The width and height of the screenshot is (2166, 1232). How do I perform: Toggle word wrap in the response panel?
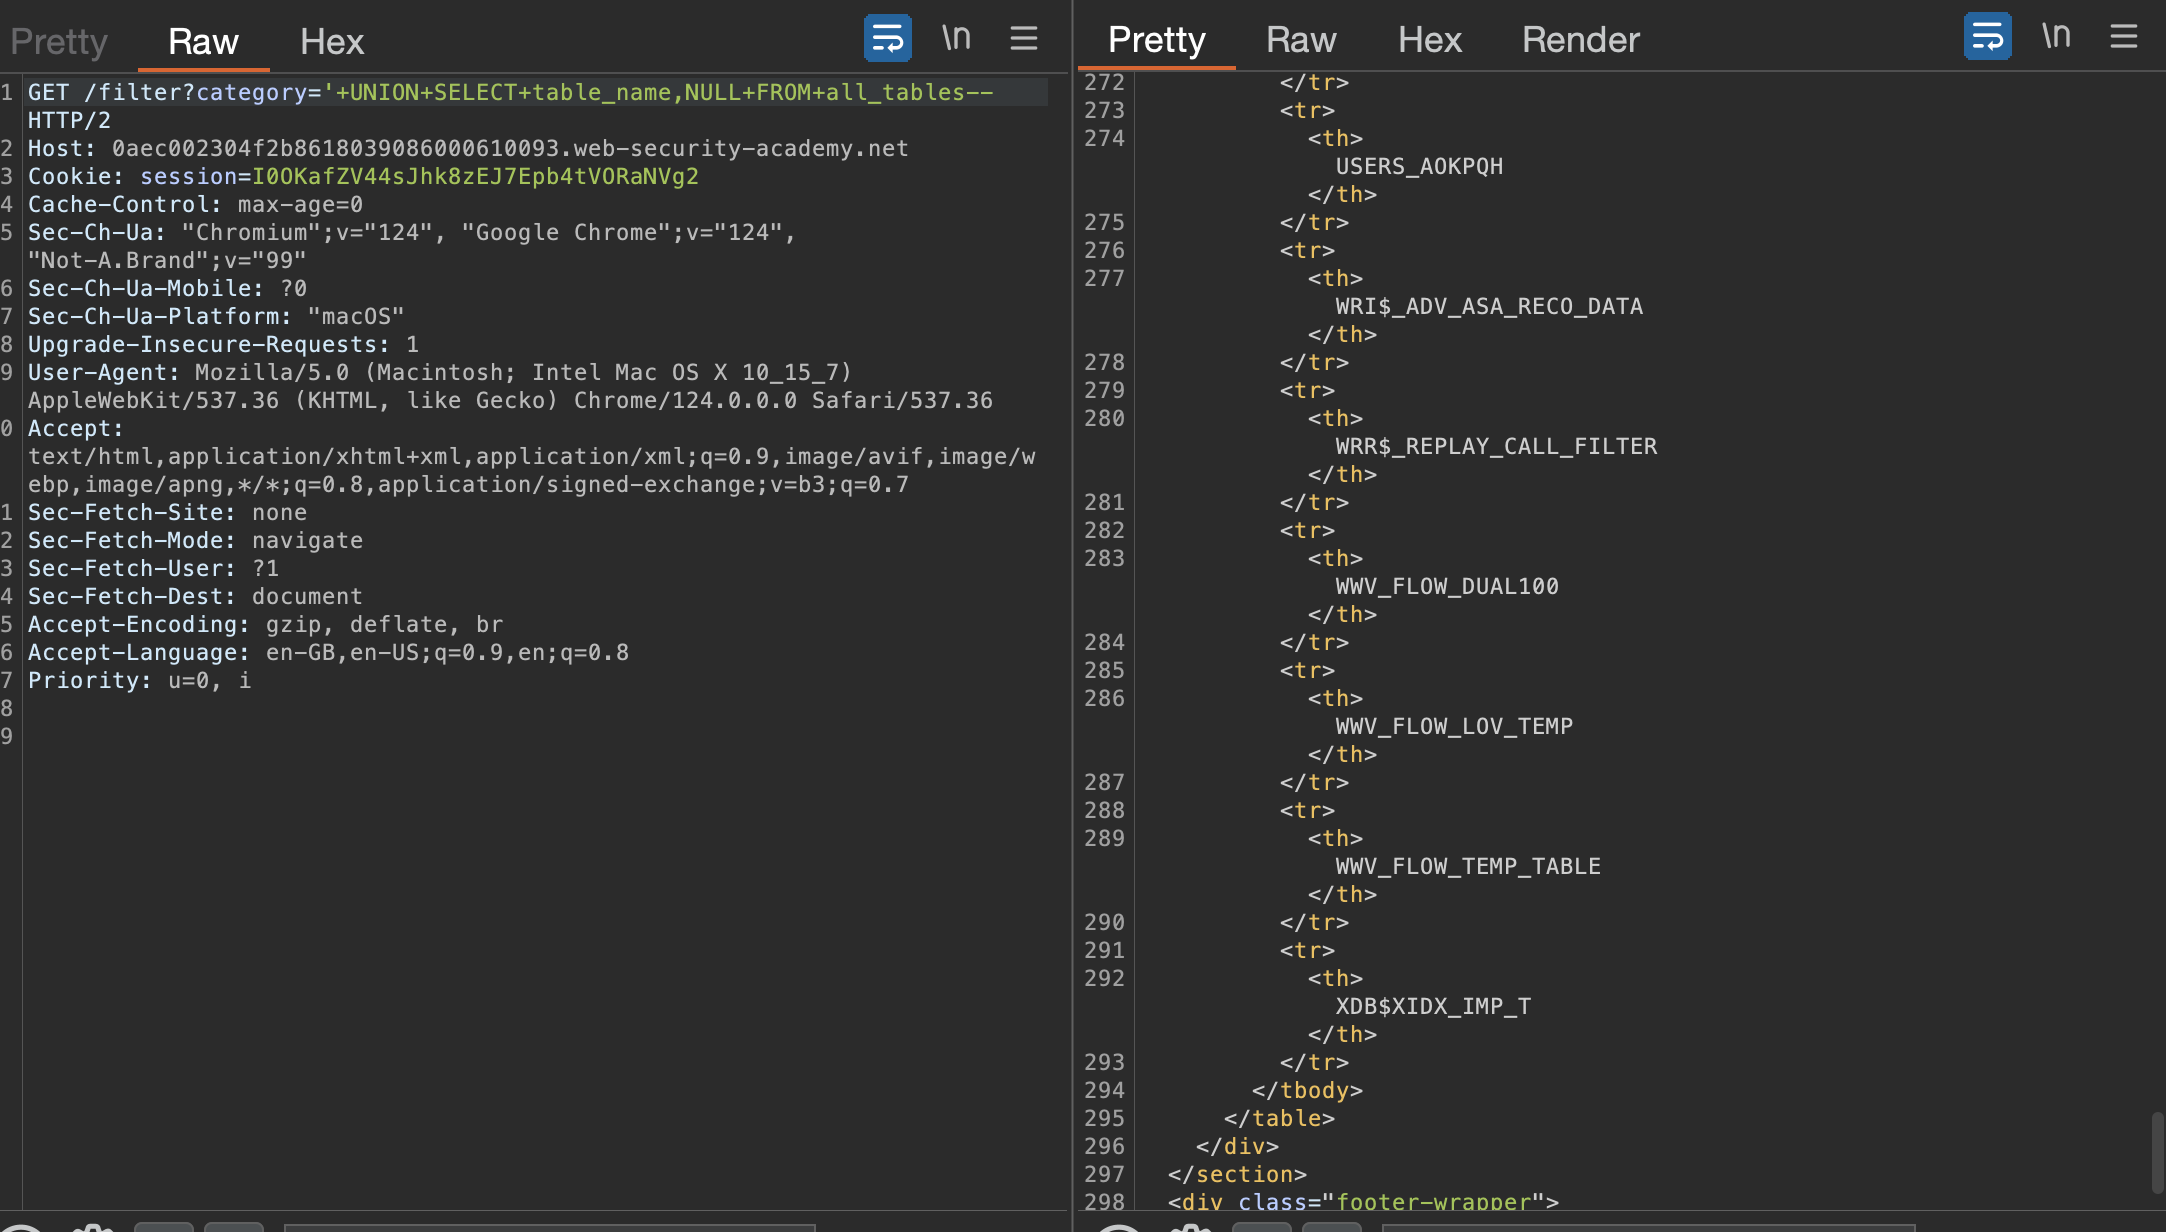point(1987,37)
